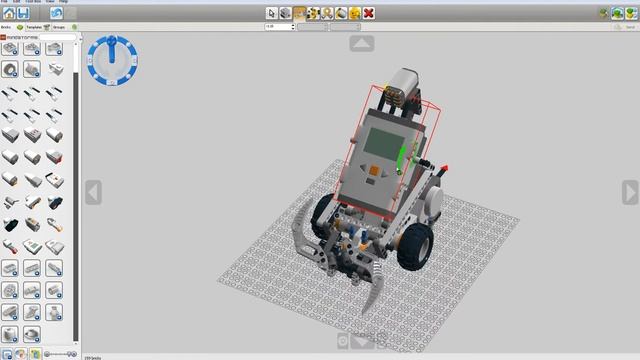The width and height of the screenshot is (640, 360).
Task: Reset the camera view button near bottom arrow
Action: (343, 341)
